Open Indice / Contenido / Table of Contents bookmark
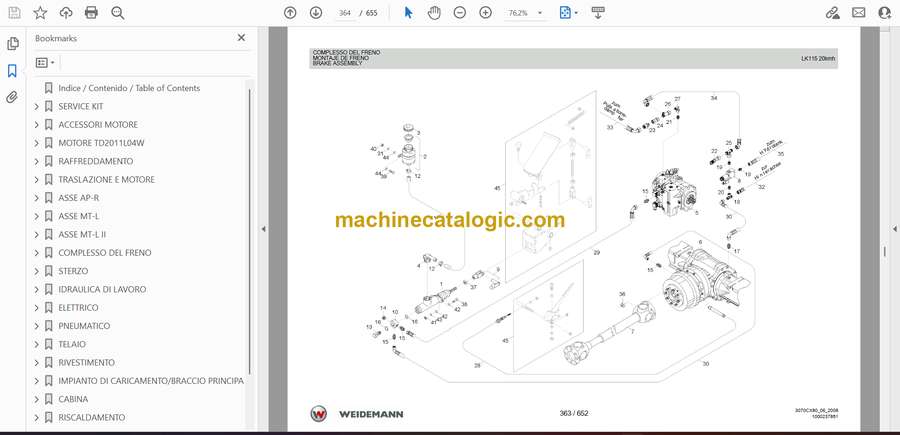The height and width of the screenshot is (435, 900). pyautogui.click(x=129, y=88)
